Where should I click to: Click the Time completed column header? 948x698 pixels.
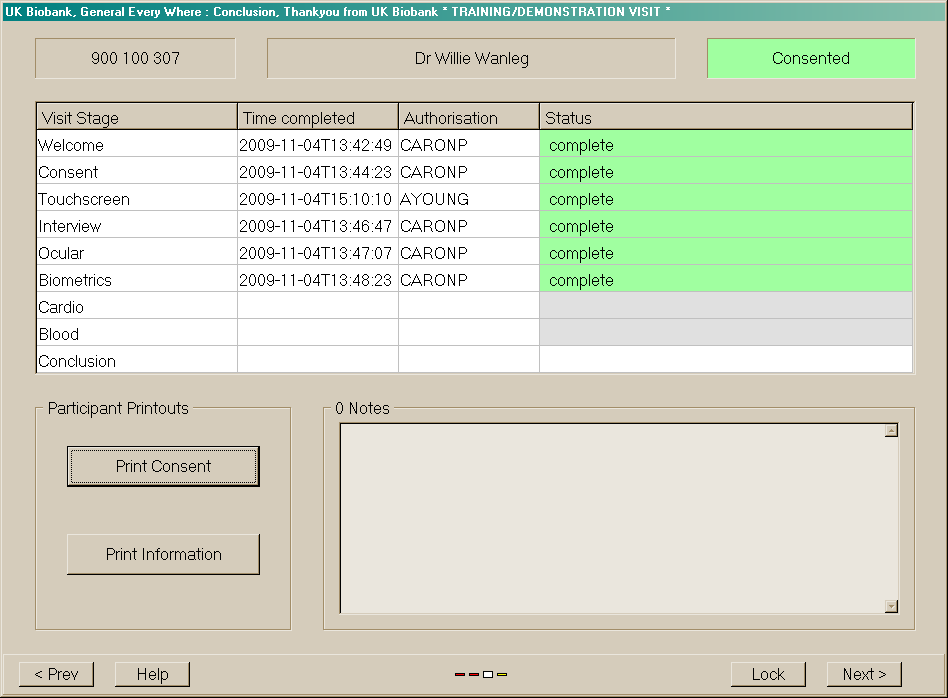click(x=317, y=118)
